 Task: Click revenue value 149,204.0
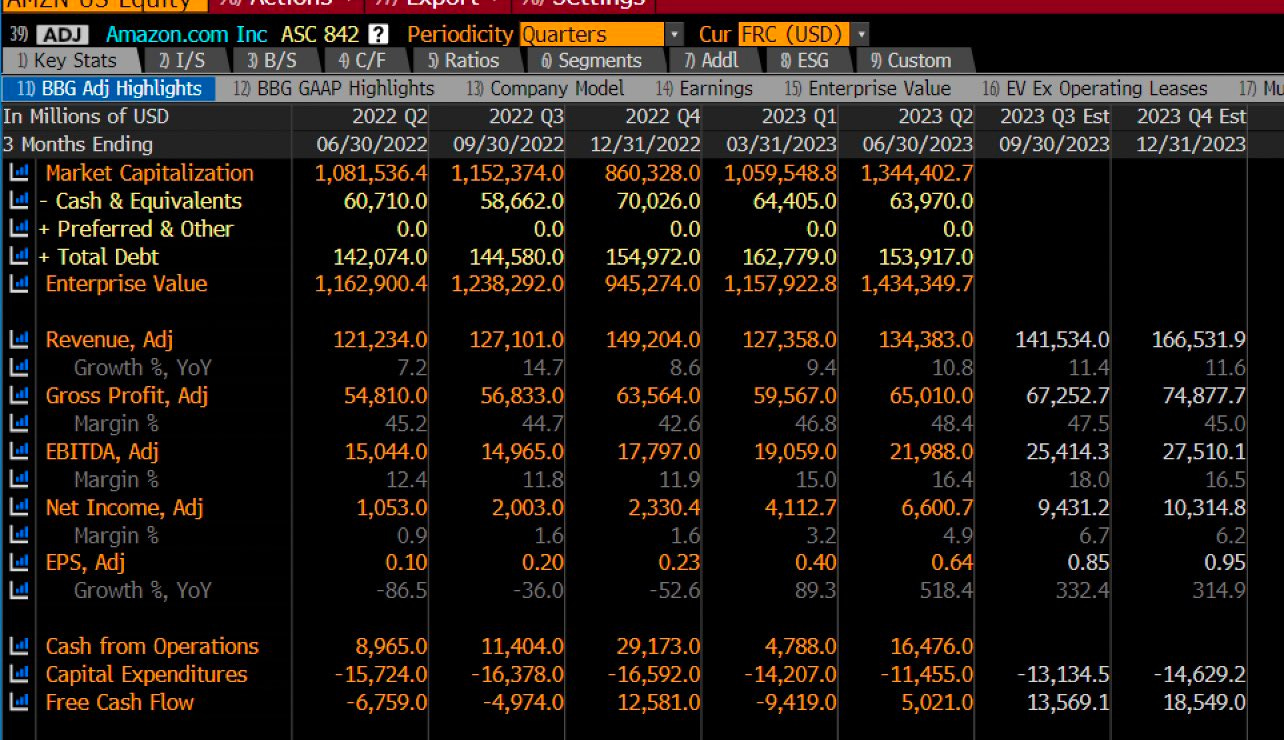[x=653, y=340]
